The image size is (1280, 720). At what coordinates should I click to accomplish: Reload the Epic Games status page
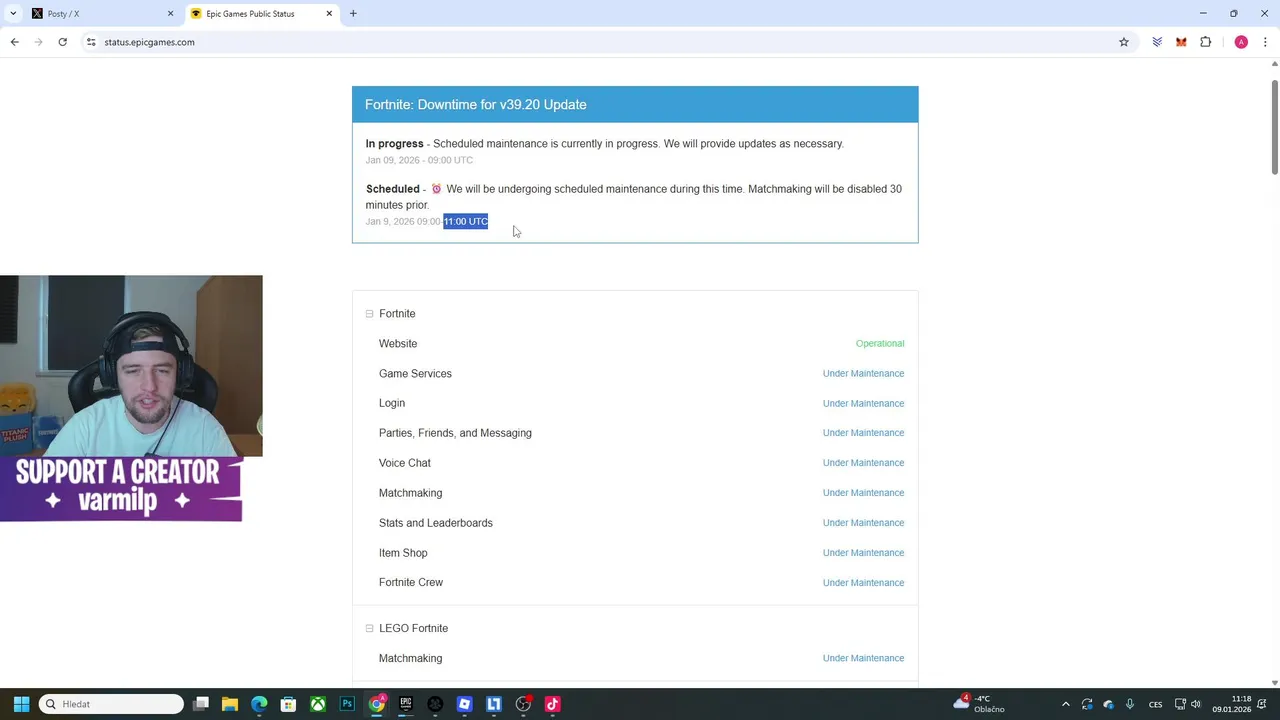point(62,42)
